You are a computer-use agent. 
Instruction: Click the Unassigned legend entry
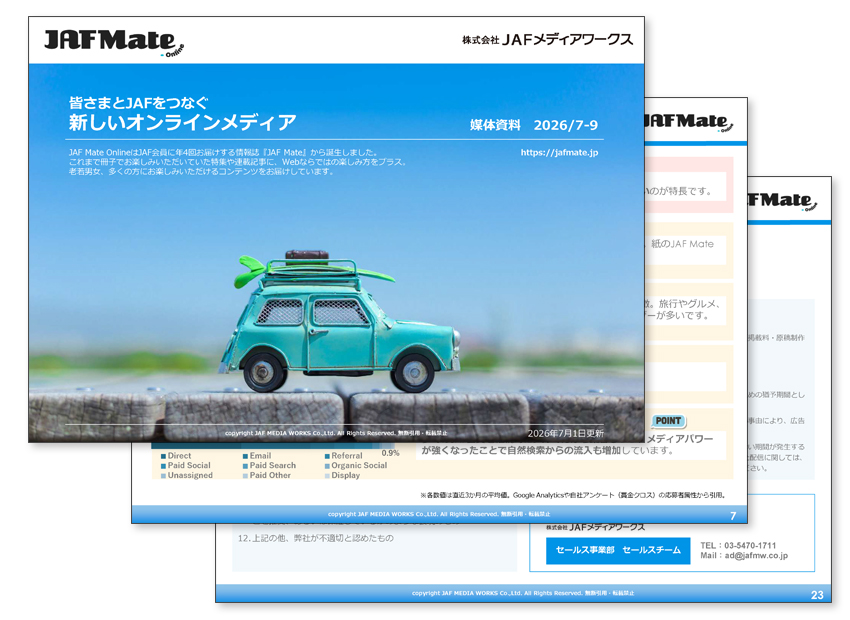(186, 475)
